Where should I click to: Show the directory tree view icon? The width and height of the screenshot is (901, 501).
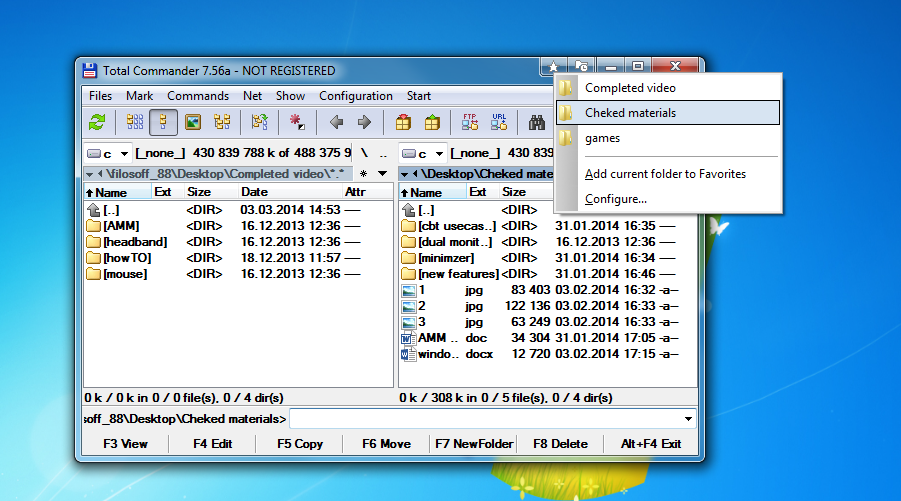pyautogui.click(x=222, y=122)
